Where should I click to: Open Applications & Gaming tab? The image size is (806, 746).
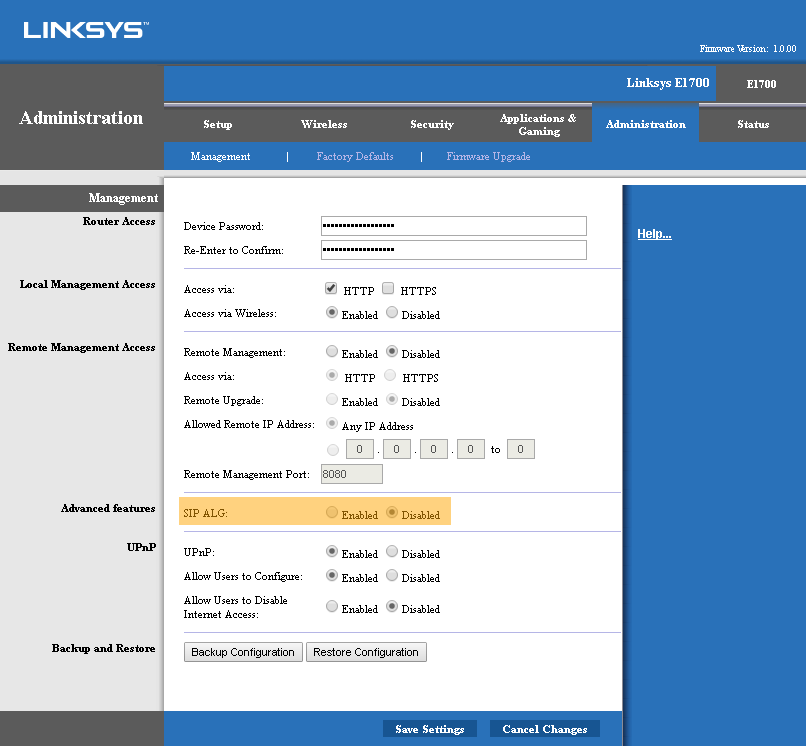[x=538, y=124]
